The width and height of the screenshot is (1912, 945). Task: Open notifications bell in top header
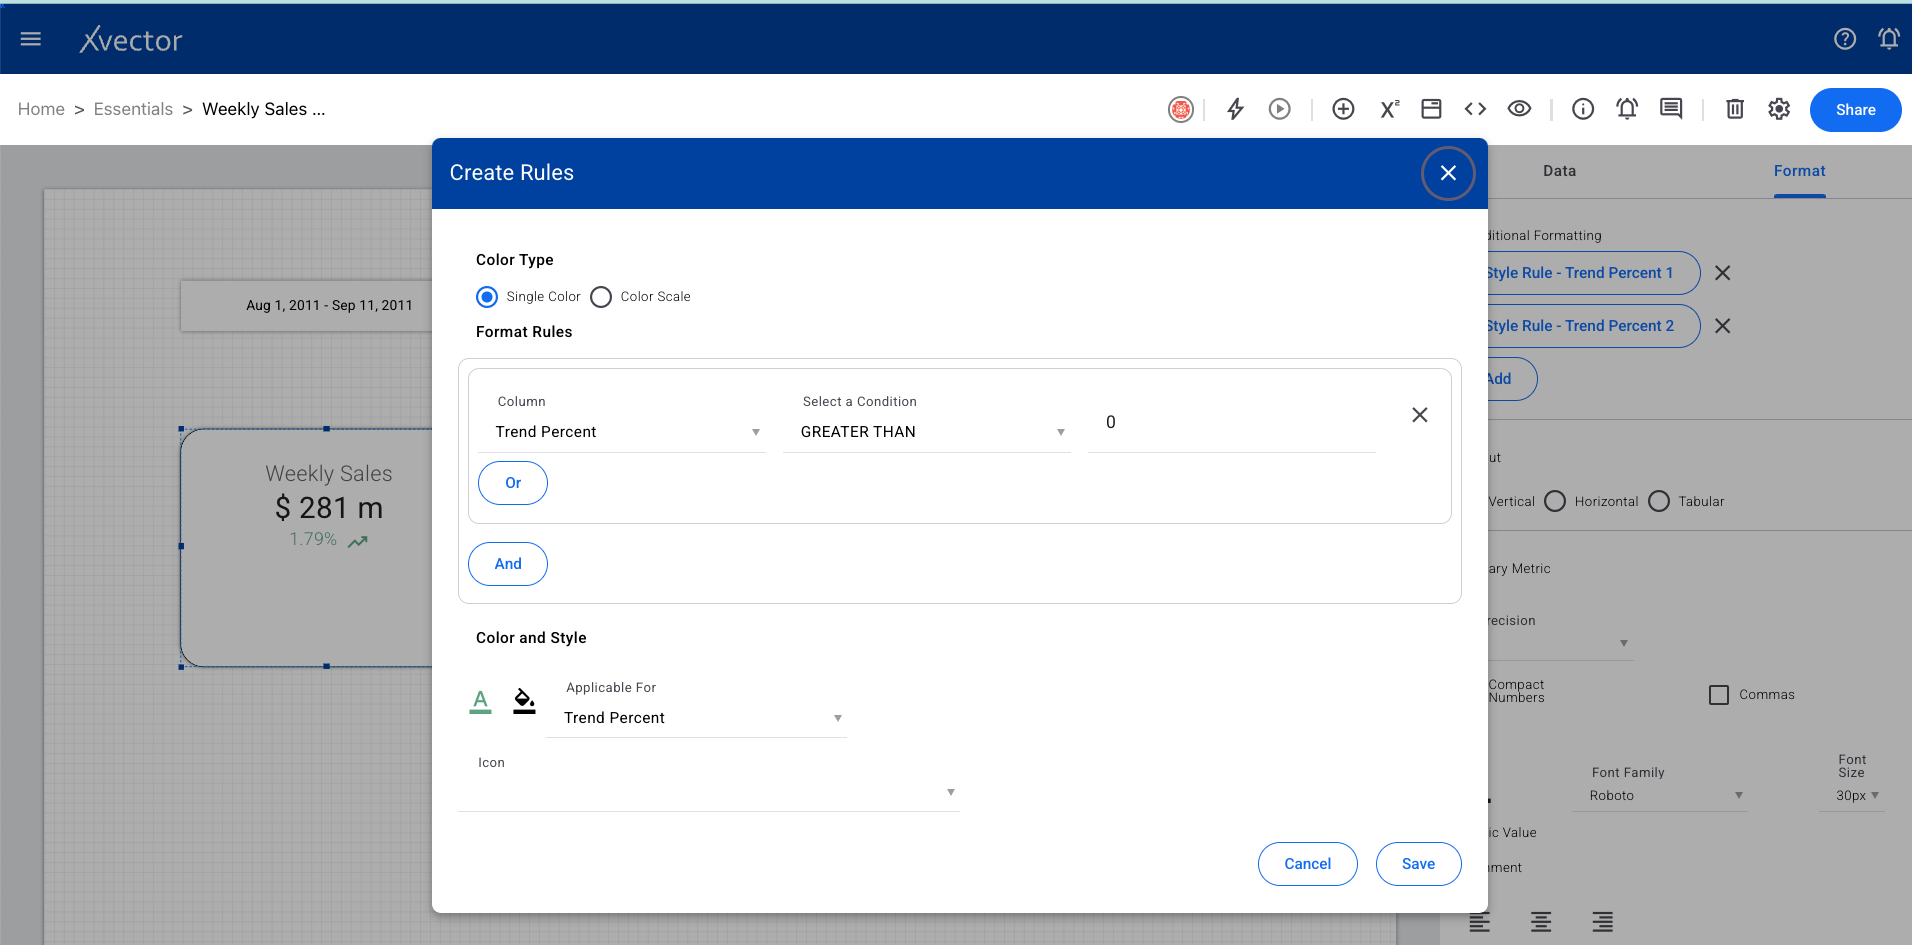(1889, 39)
